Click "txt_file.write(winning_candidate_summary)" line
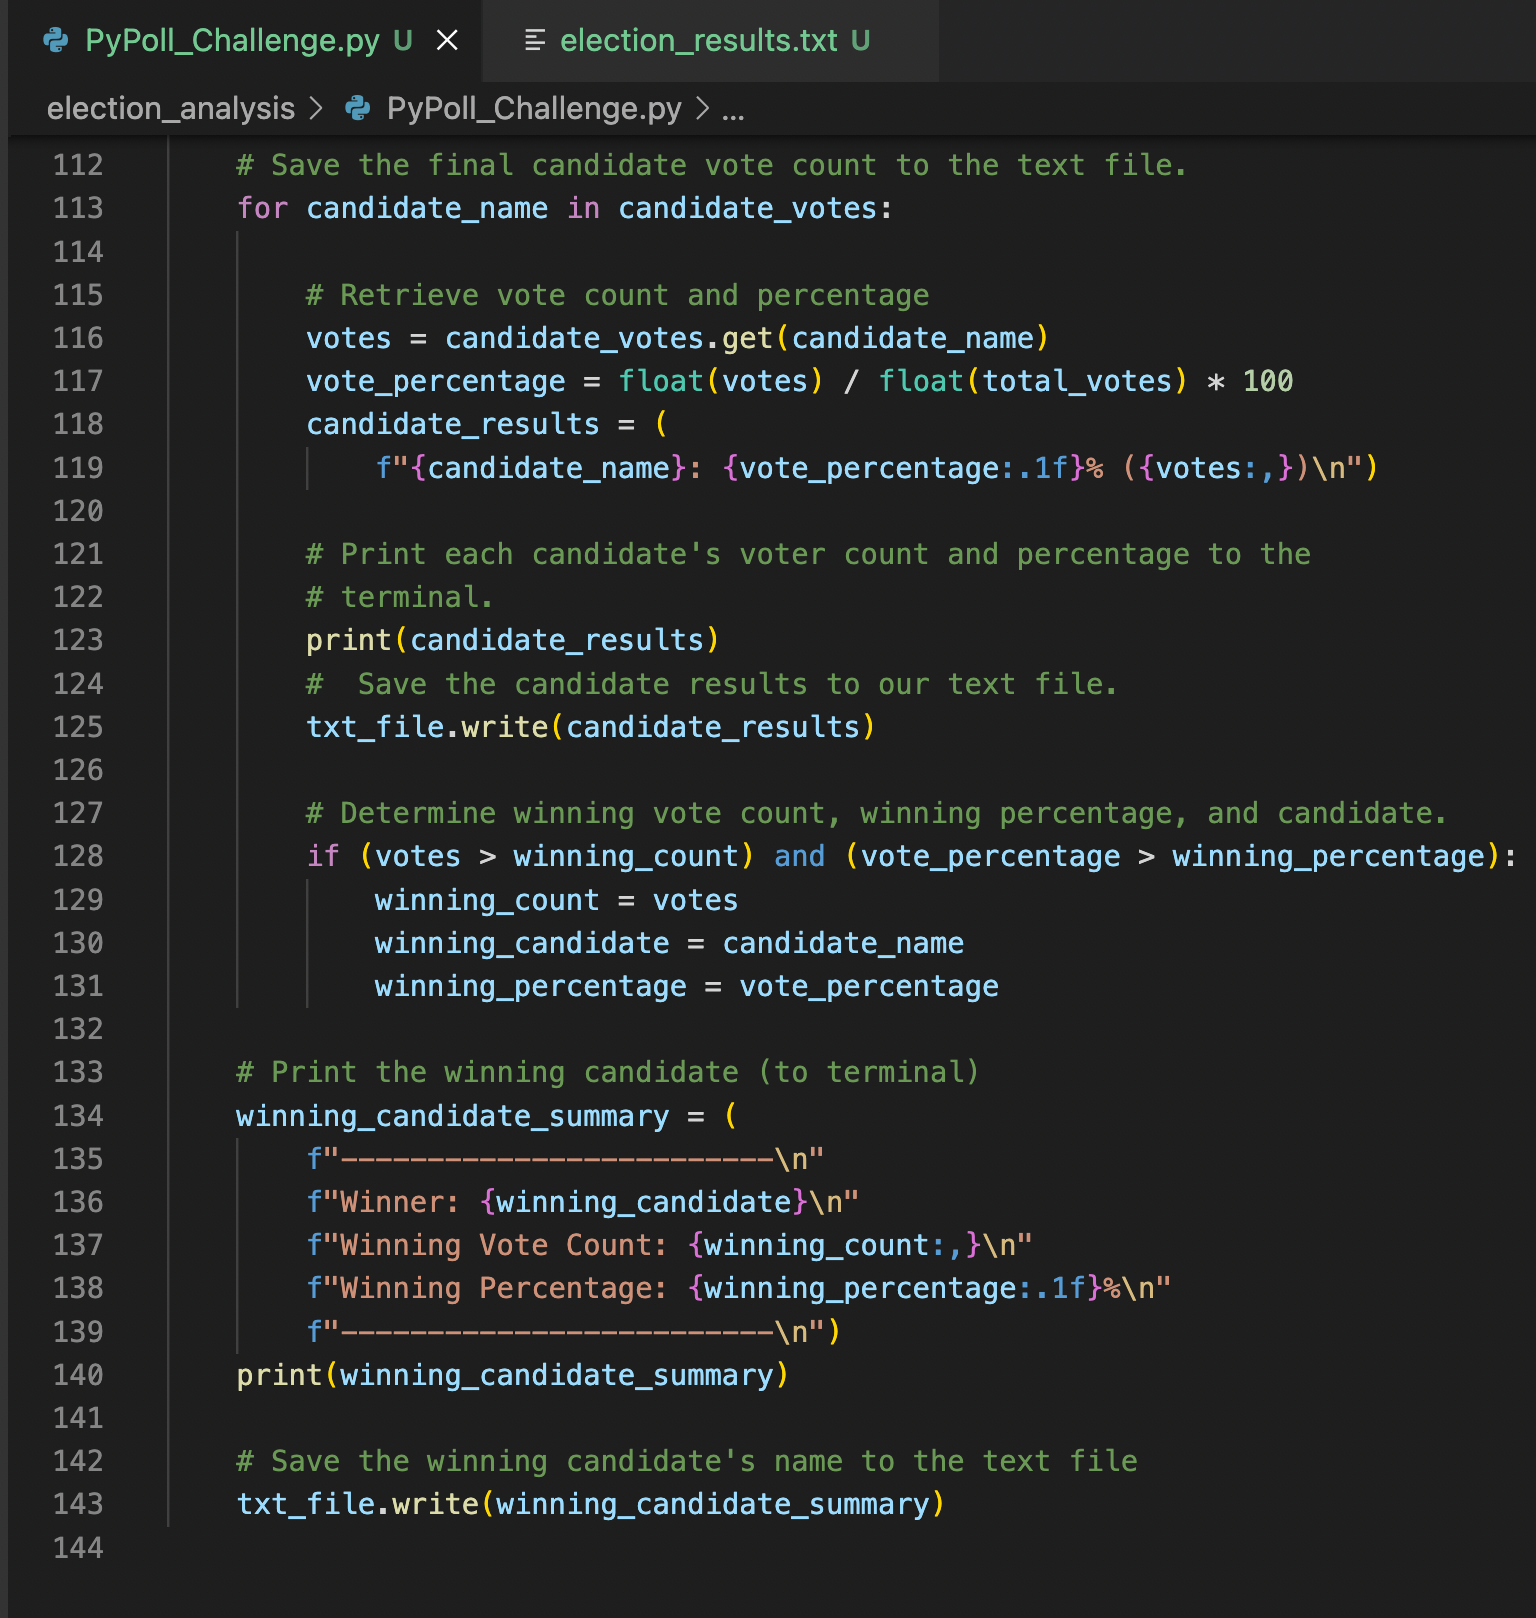The height and width of the screenshot is (1618, 1536). point(590,1504)
